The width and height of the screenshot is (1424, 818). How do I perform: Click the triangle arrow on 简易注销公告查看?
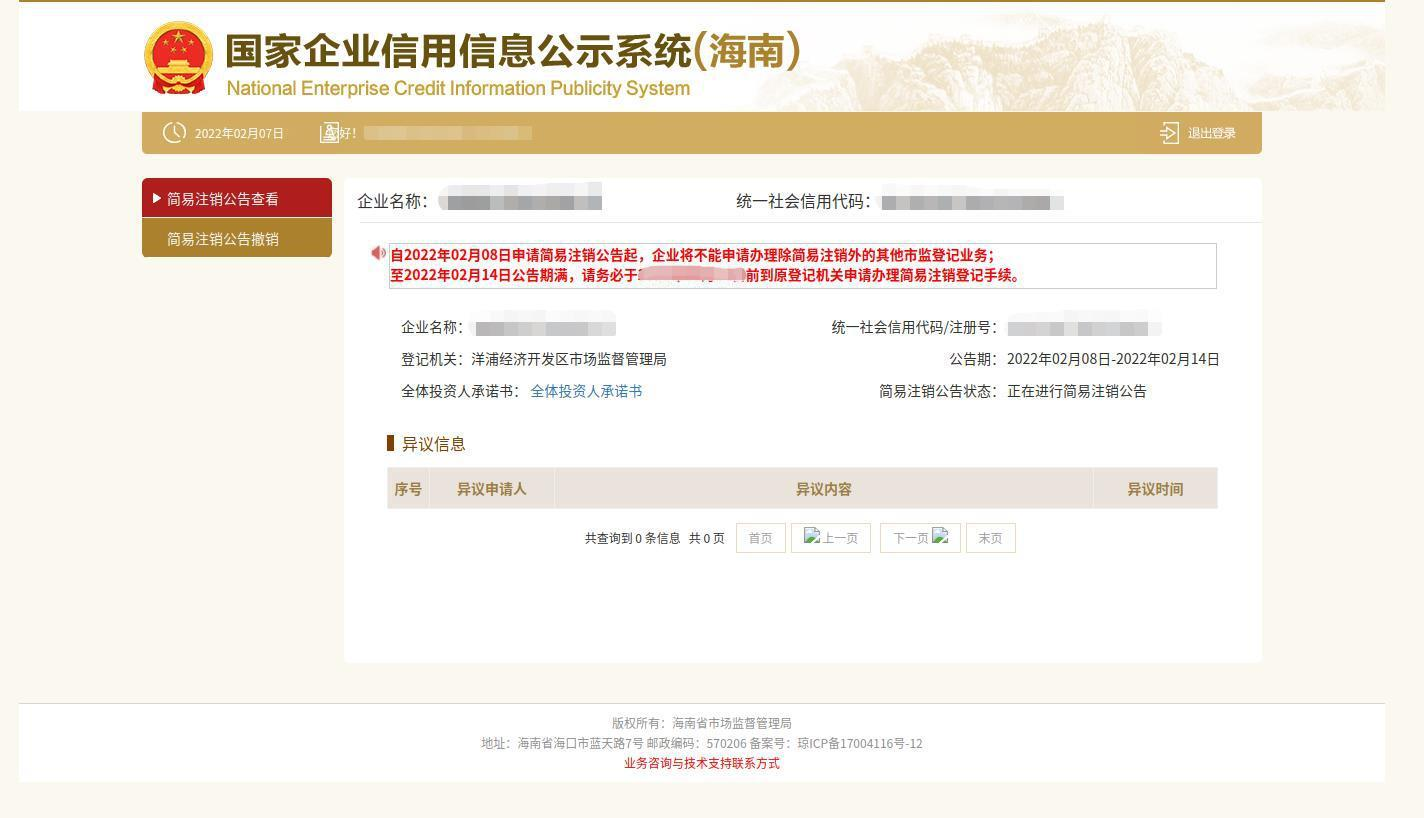(157, 199)
